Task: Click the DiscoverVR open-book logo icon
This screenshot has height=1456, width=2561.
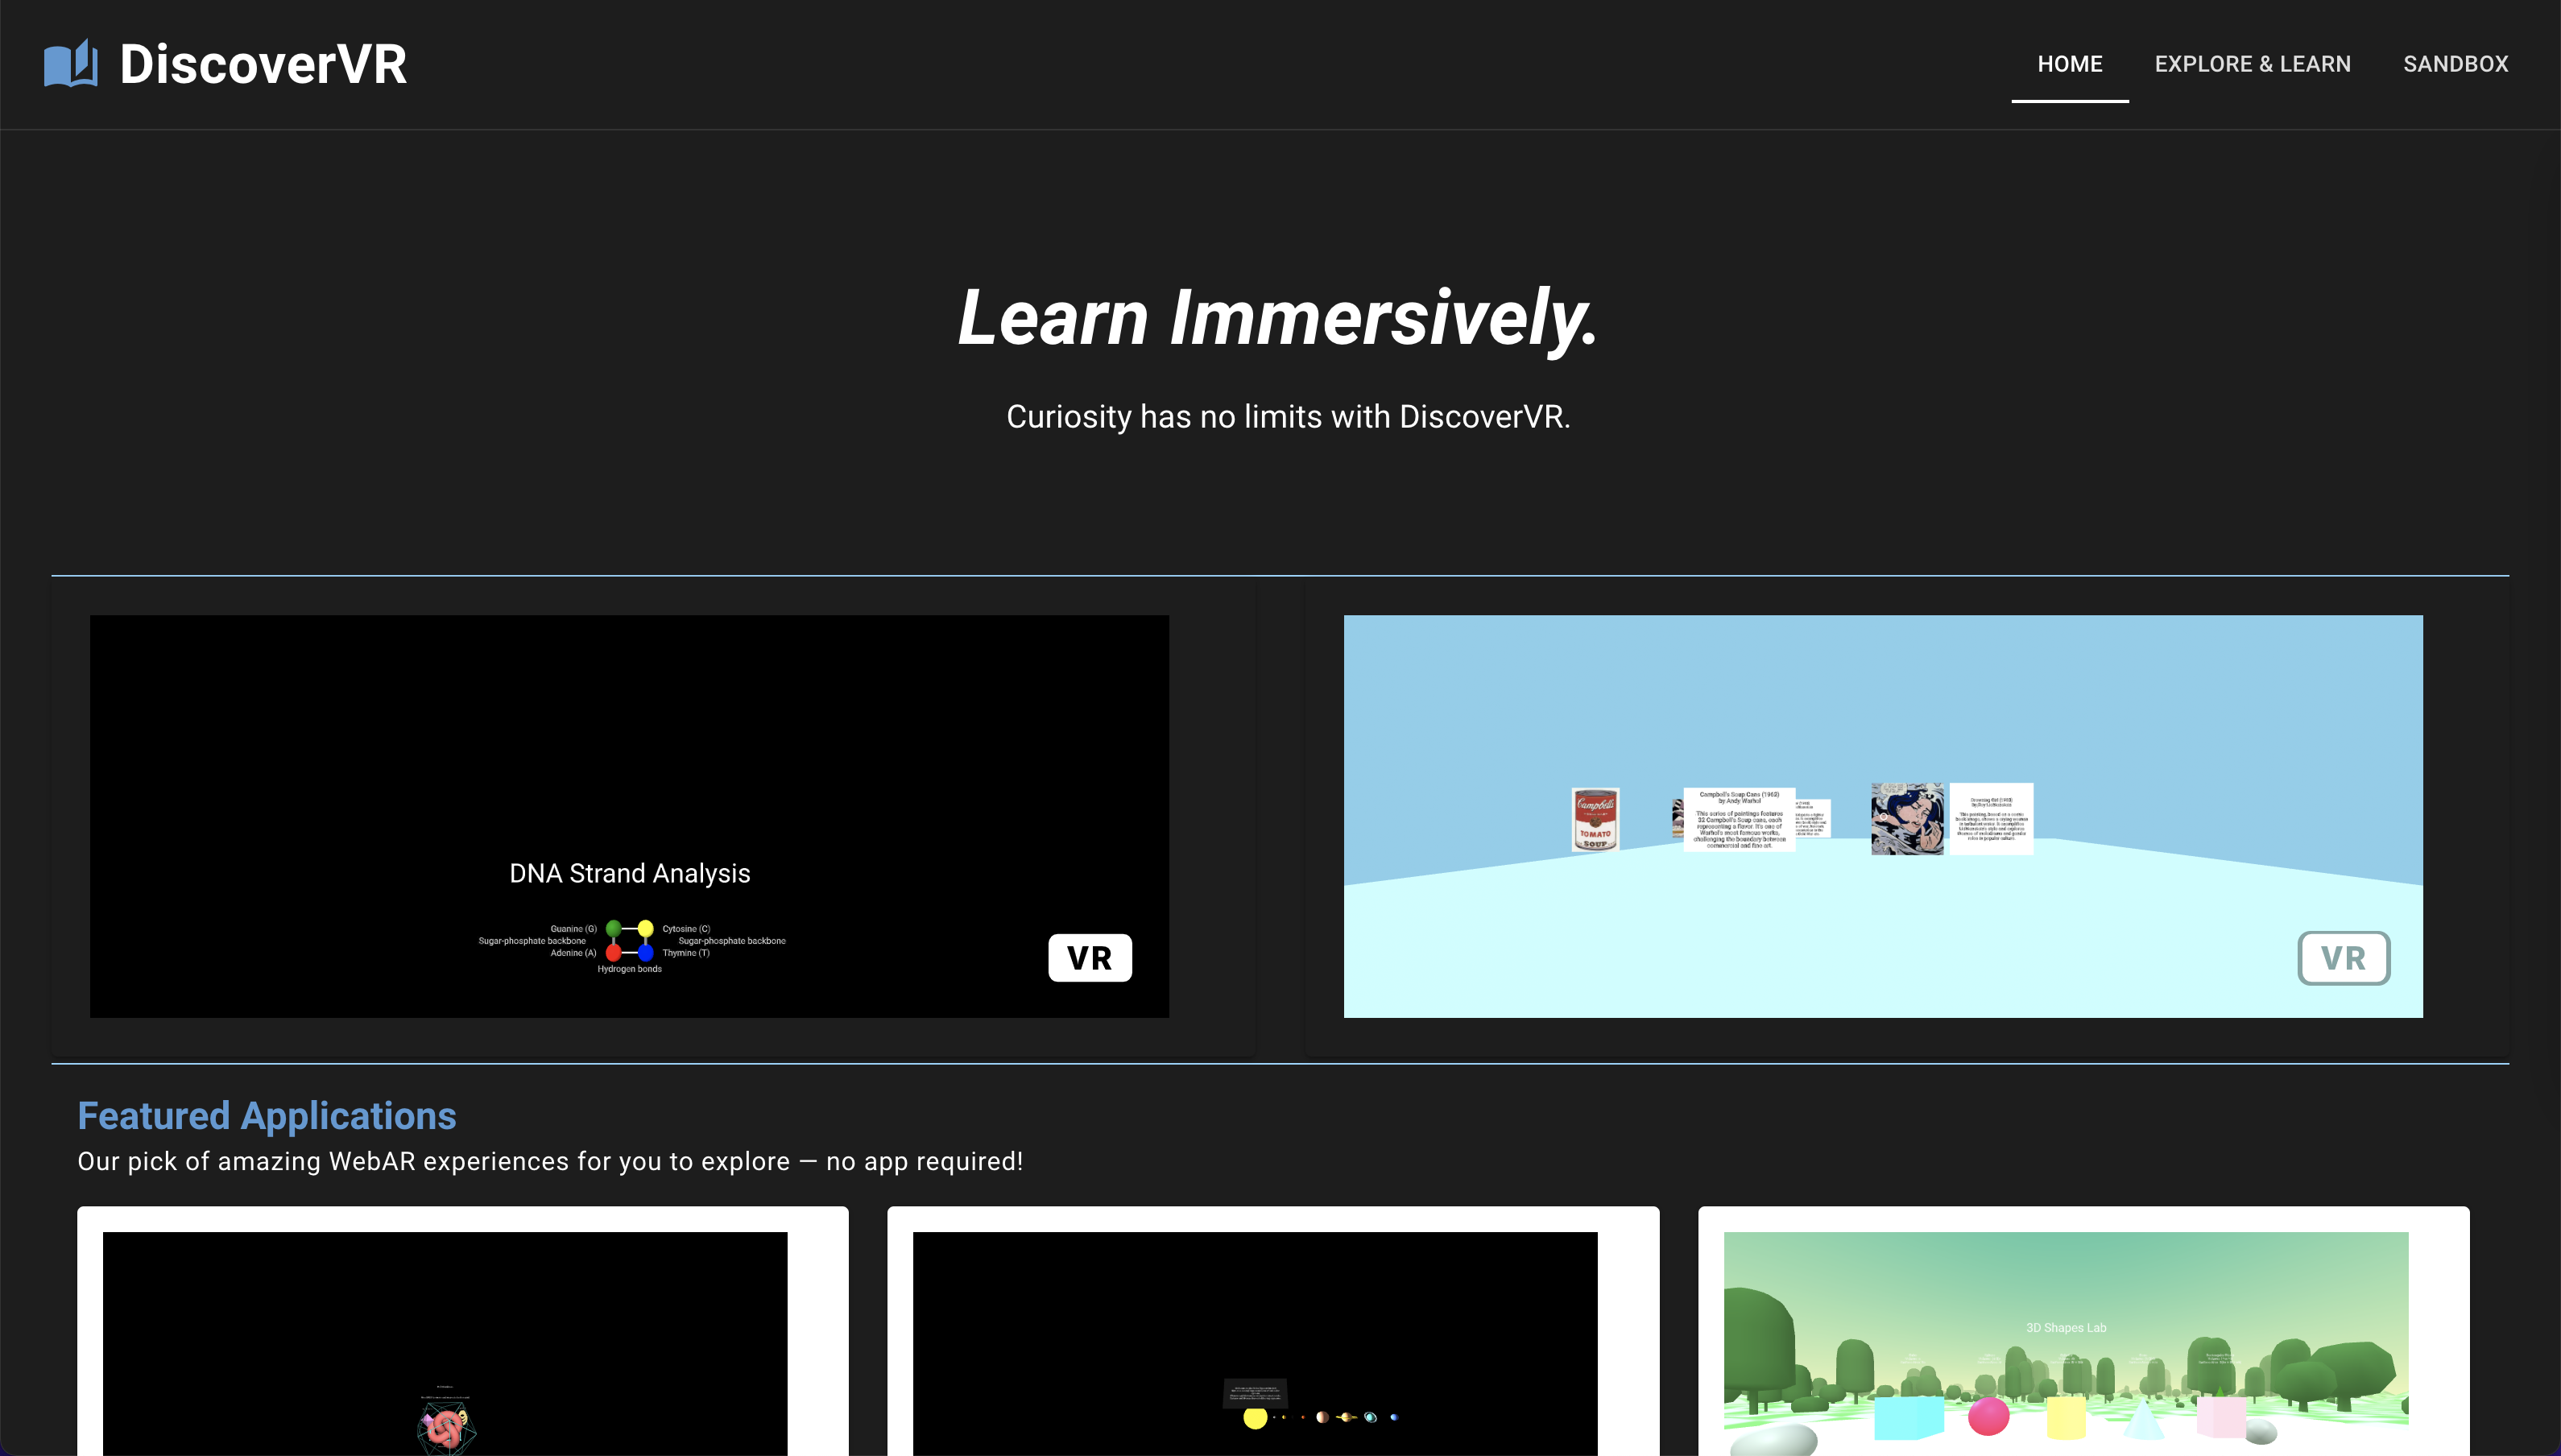Action: pos(70,64)
